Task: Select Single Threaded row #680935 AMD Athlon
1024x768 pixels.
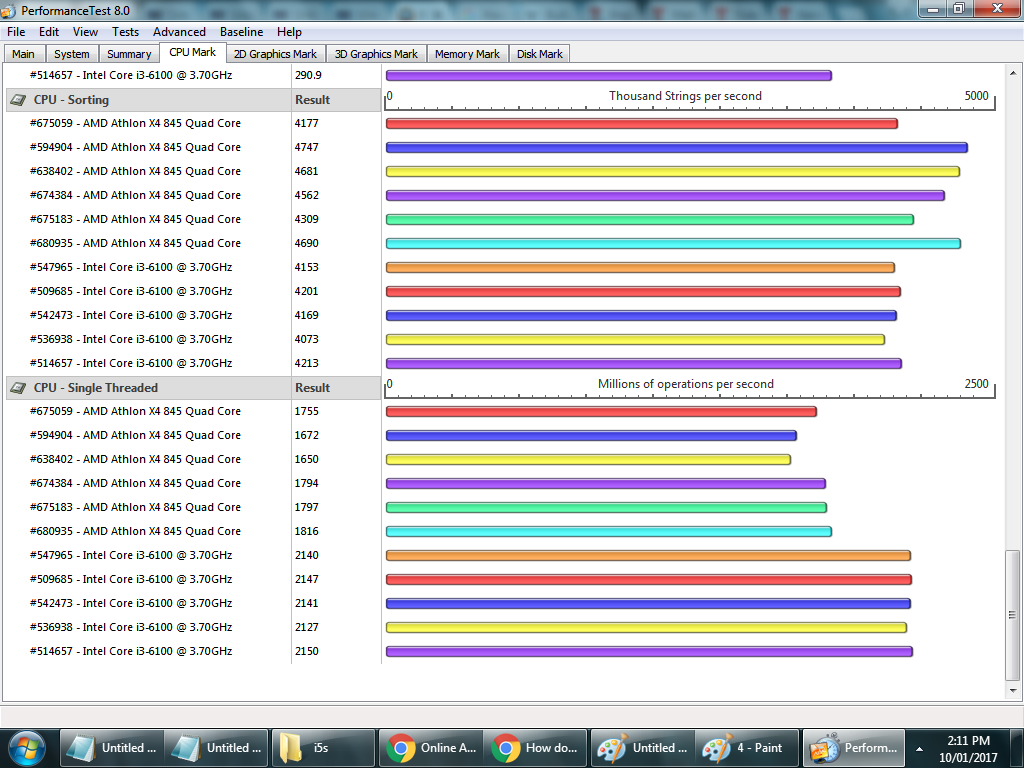Action: pyautogui.click(x=135, y=531)
